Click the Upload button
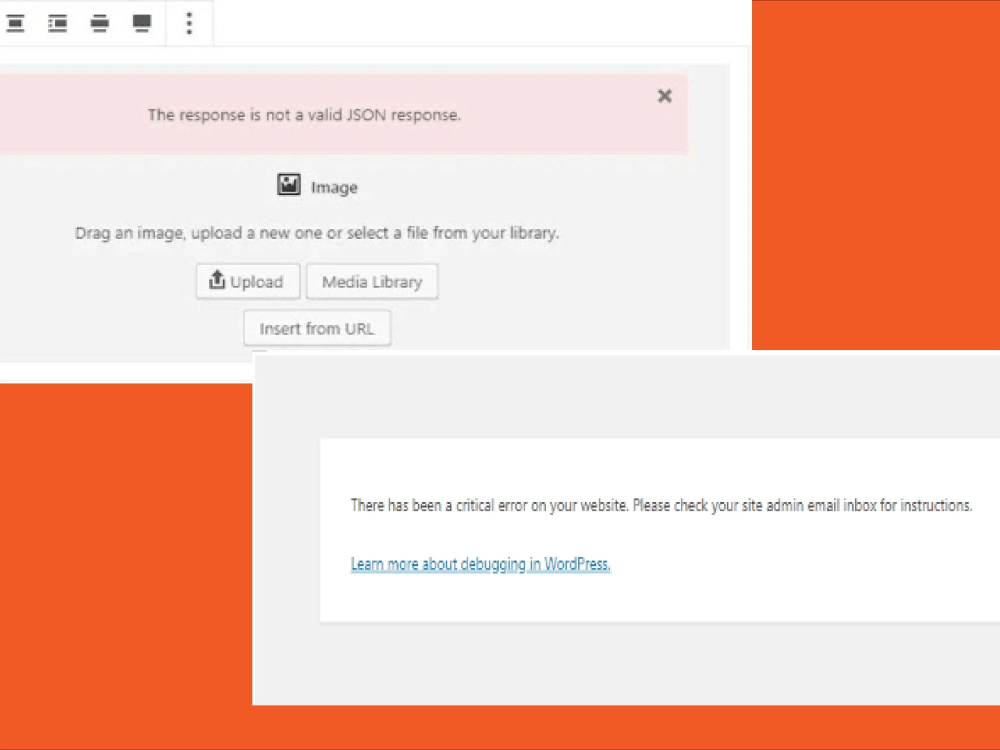Image resolution: width=1000 pixels, height=750 pixels. pyautogui.click(x=247, y=281)
